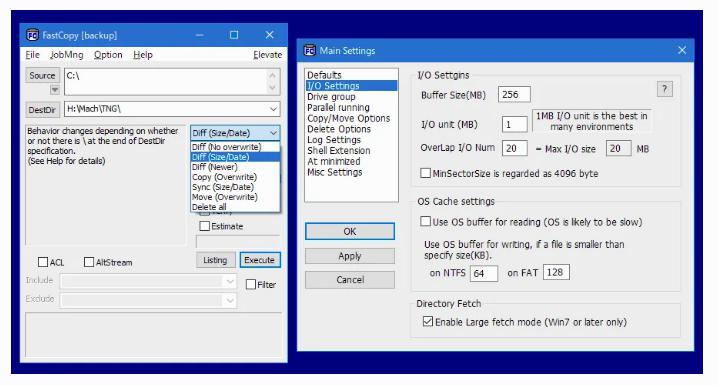The height and width of the screenshot is (385, 718).
Task: Click the Listing button
Action: point(215,260)
